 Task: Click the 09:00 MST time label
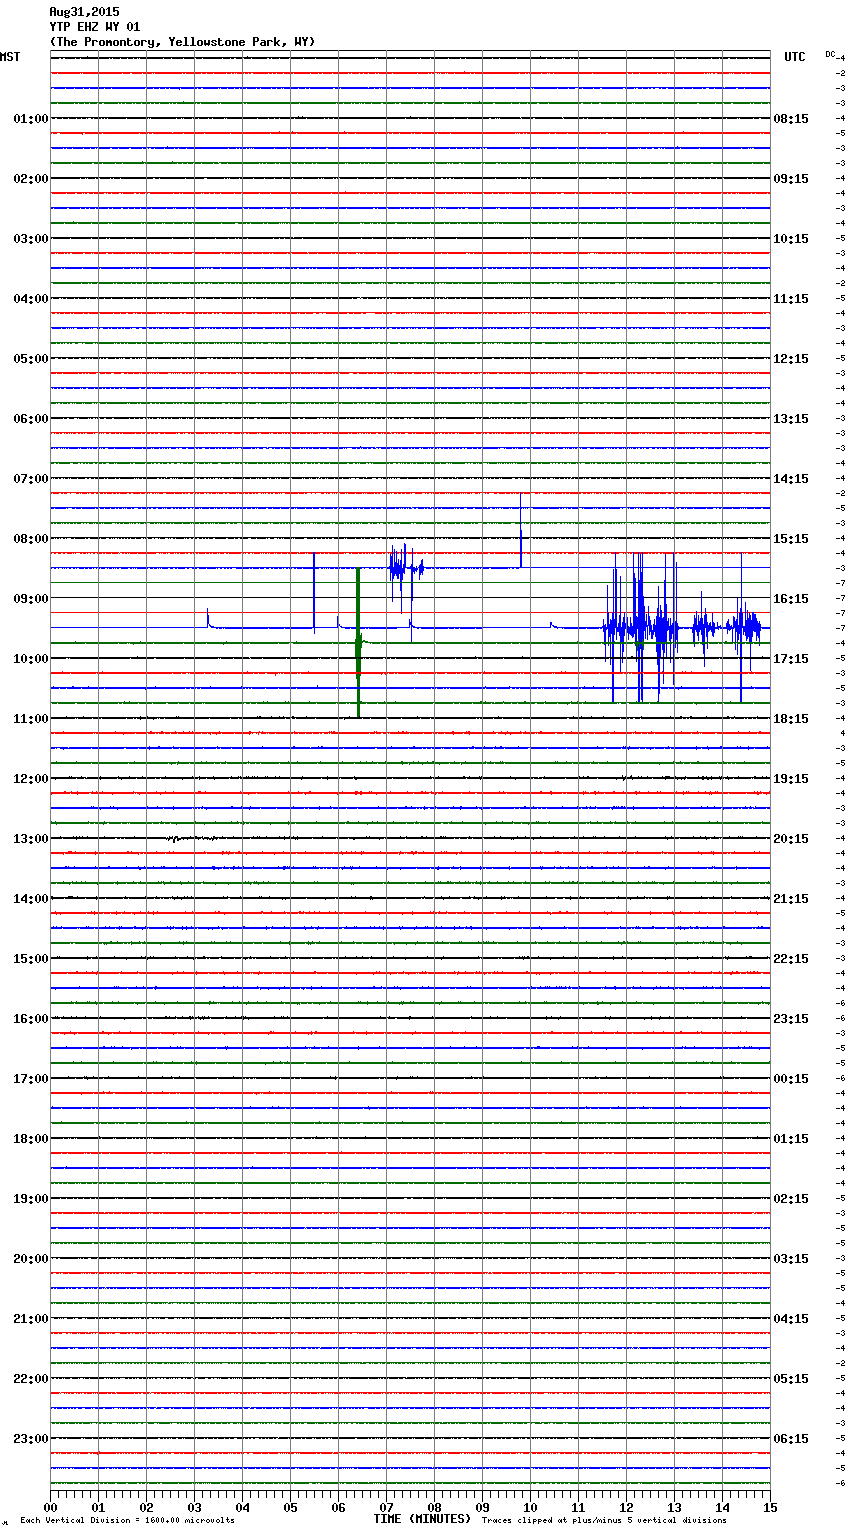click(x=31, y=599)
